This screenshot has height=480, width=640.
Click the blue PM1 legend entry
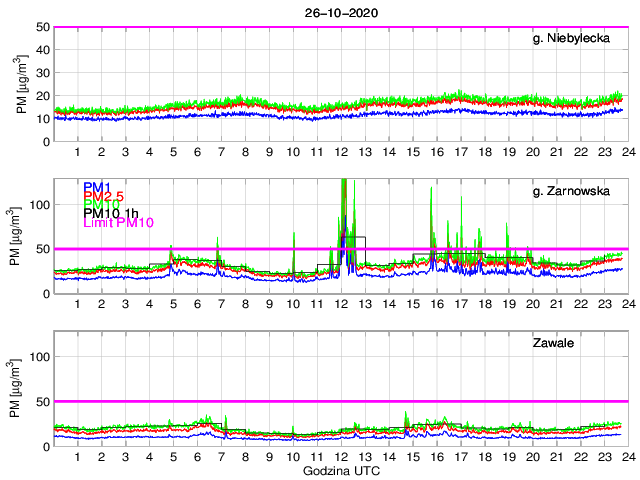pyautogui.click(x=97, y=187)
